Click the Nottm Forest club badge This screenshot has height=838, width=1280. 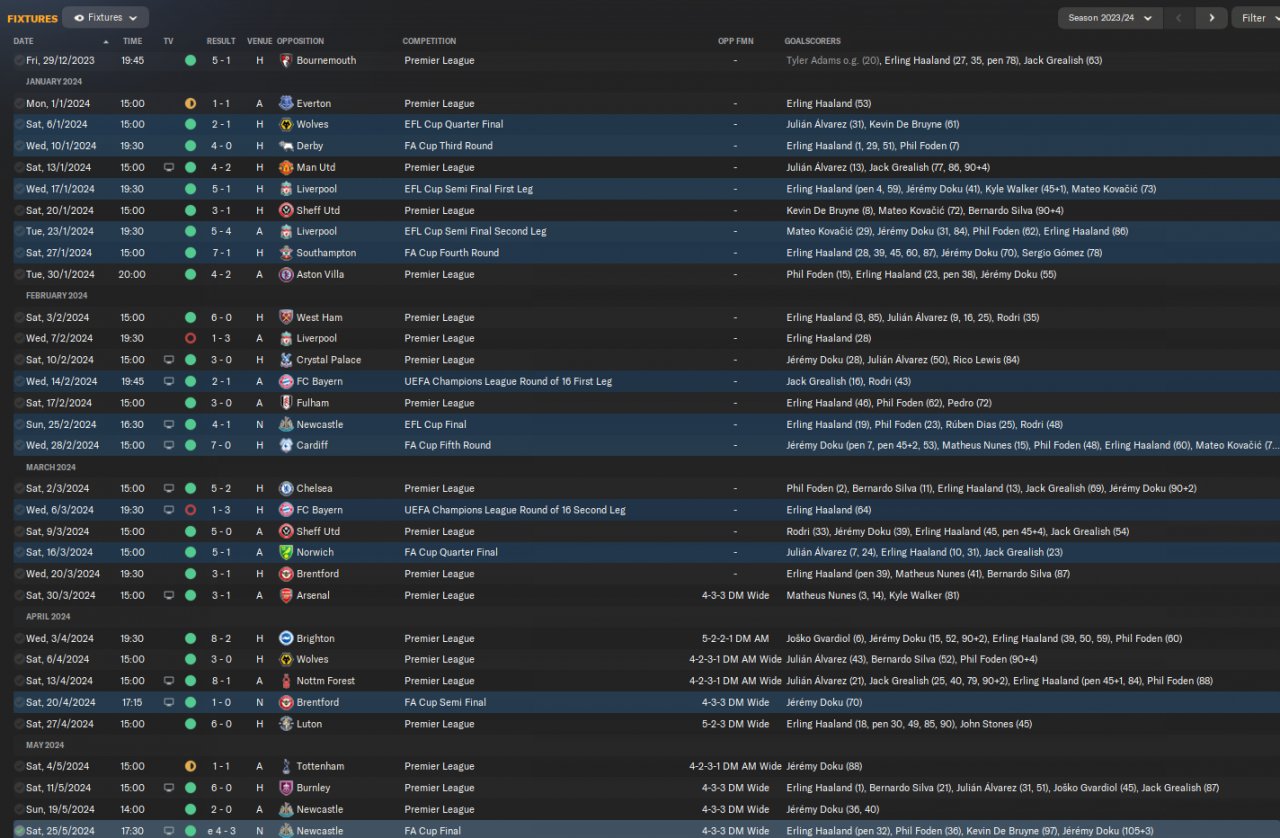[x=286, y=681]
